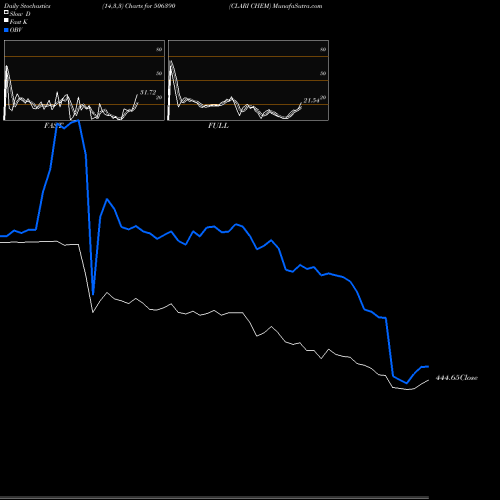
Task: Click the 'Slow D' legend label
Action: tap(20, 14)
